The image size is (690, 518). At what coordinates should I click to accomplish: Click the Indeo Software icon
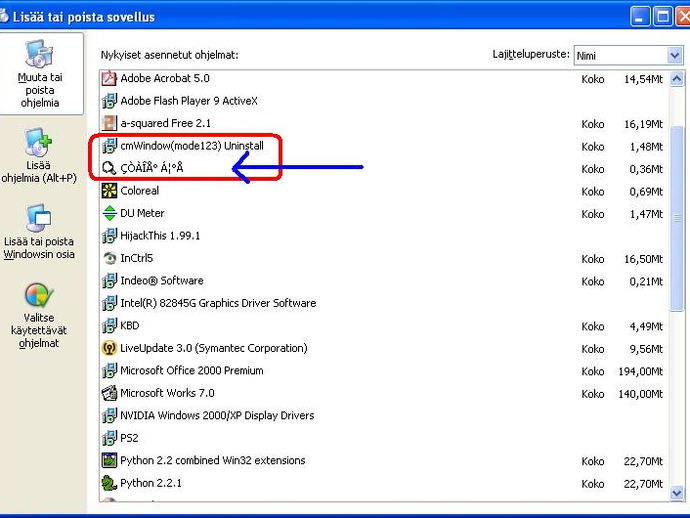click(109, 280)
